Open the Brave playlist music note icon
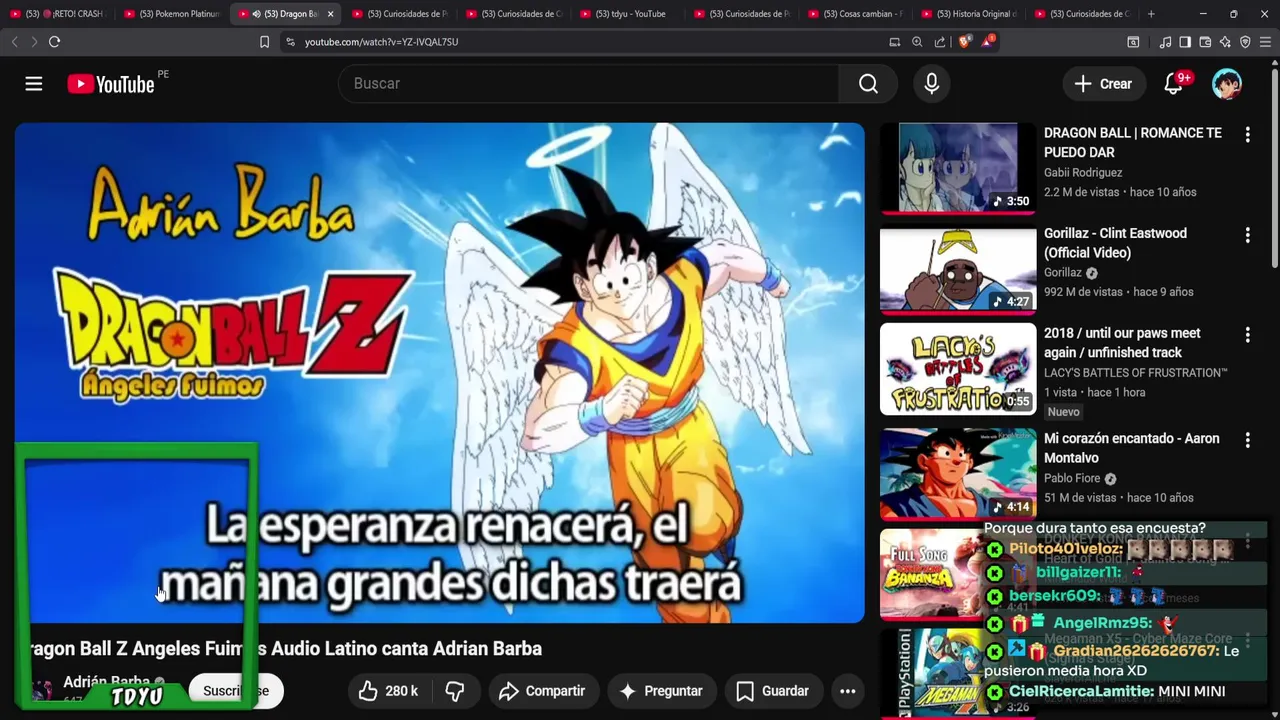This screenshot has width=1280, height=720. 1165,42
